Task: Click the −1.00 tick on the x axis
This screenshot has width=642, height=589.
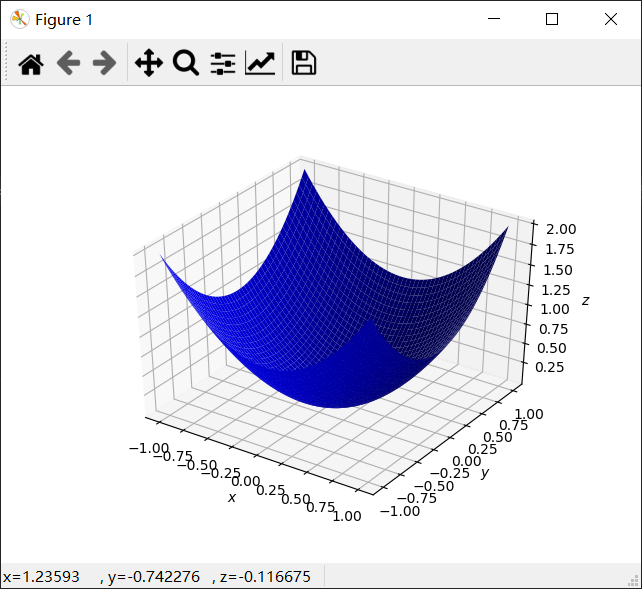Action: click(149, 448)
